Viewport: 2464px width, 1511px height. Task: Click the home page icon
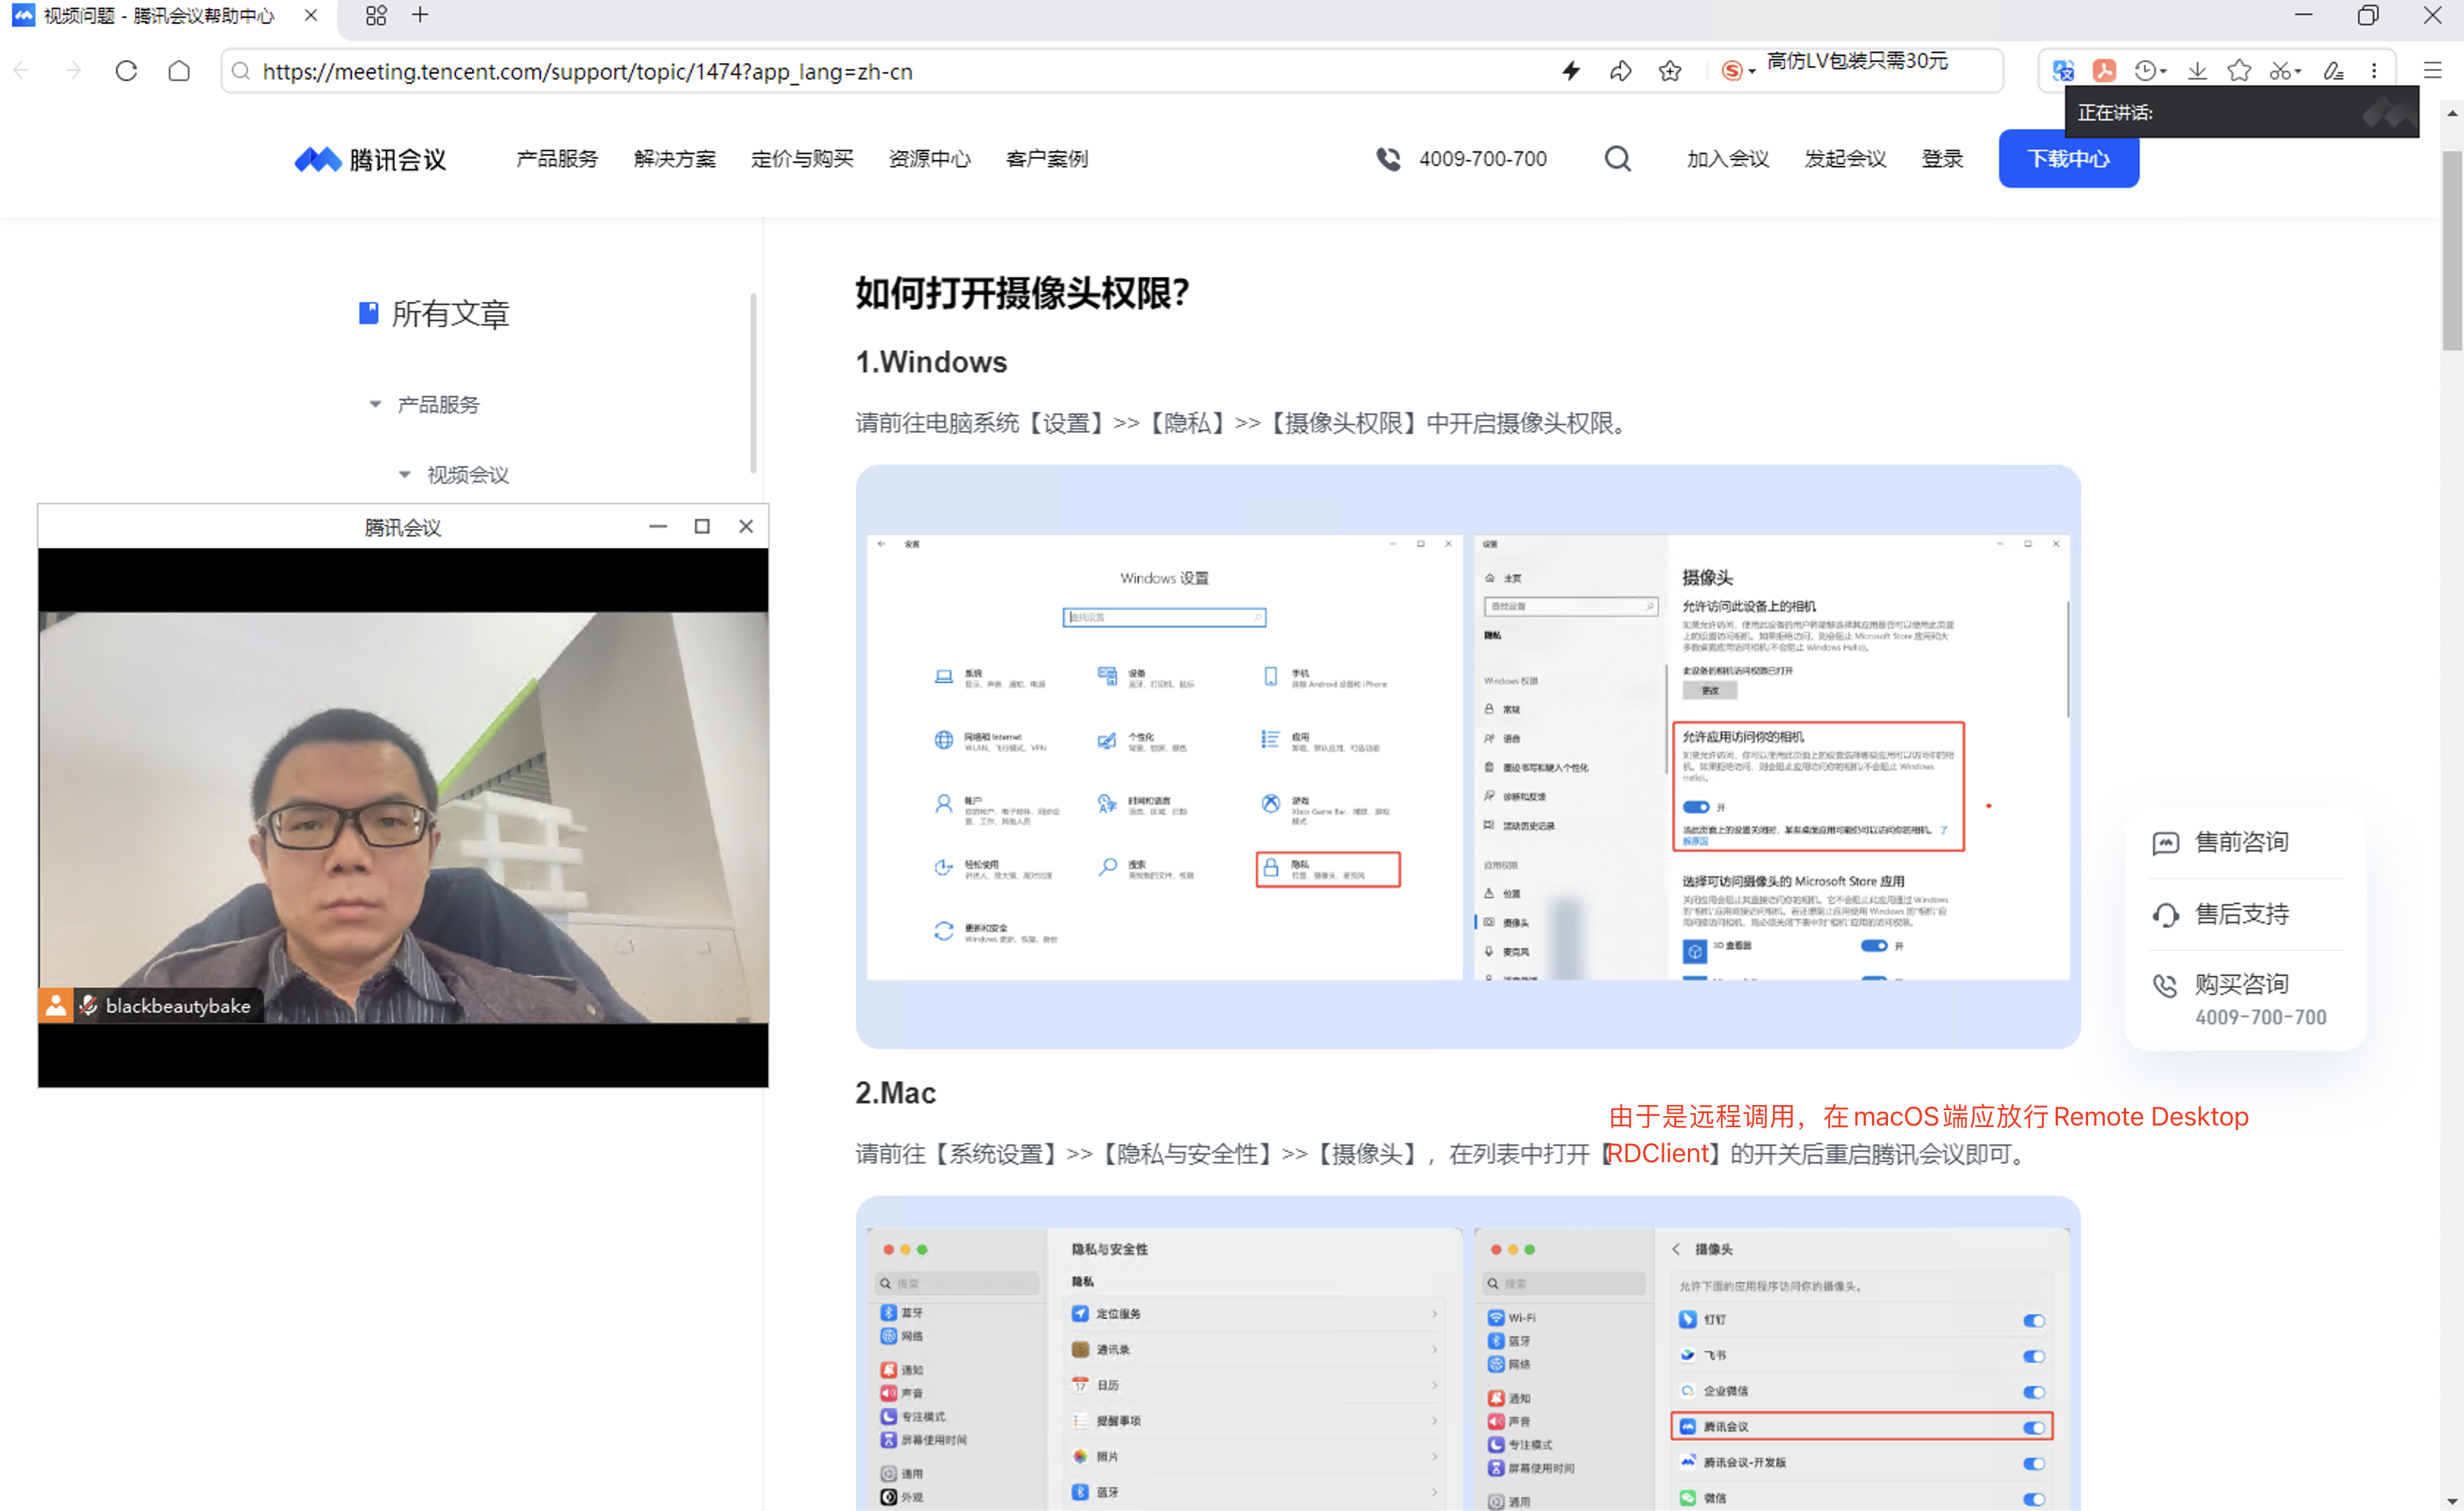coord(179,71)
